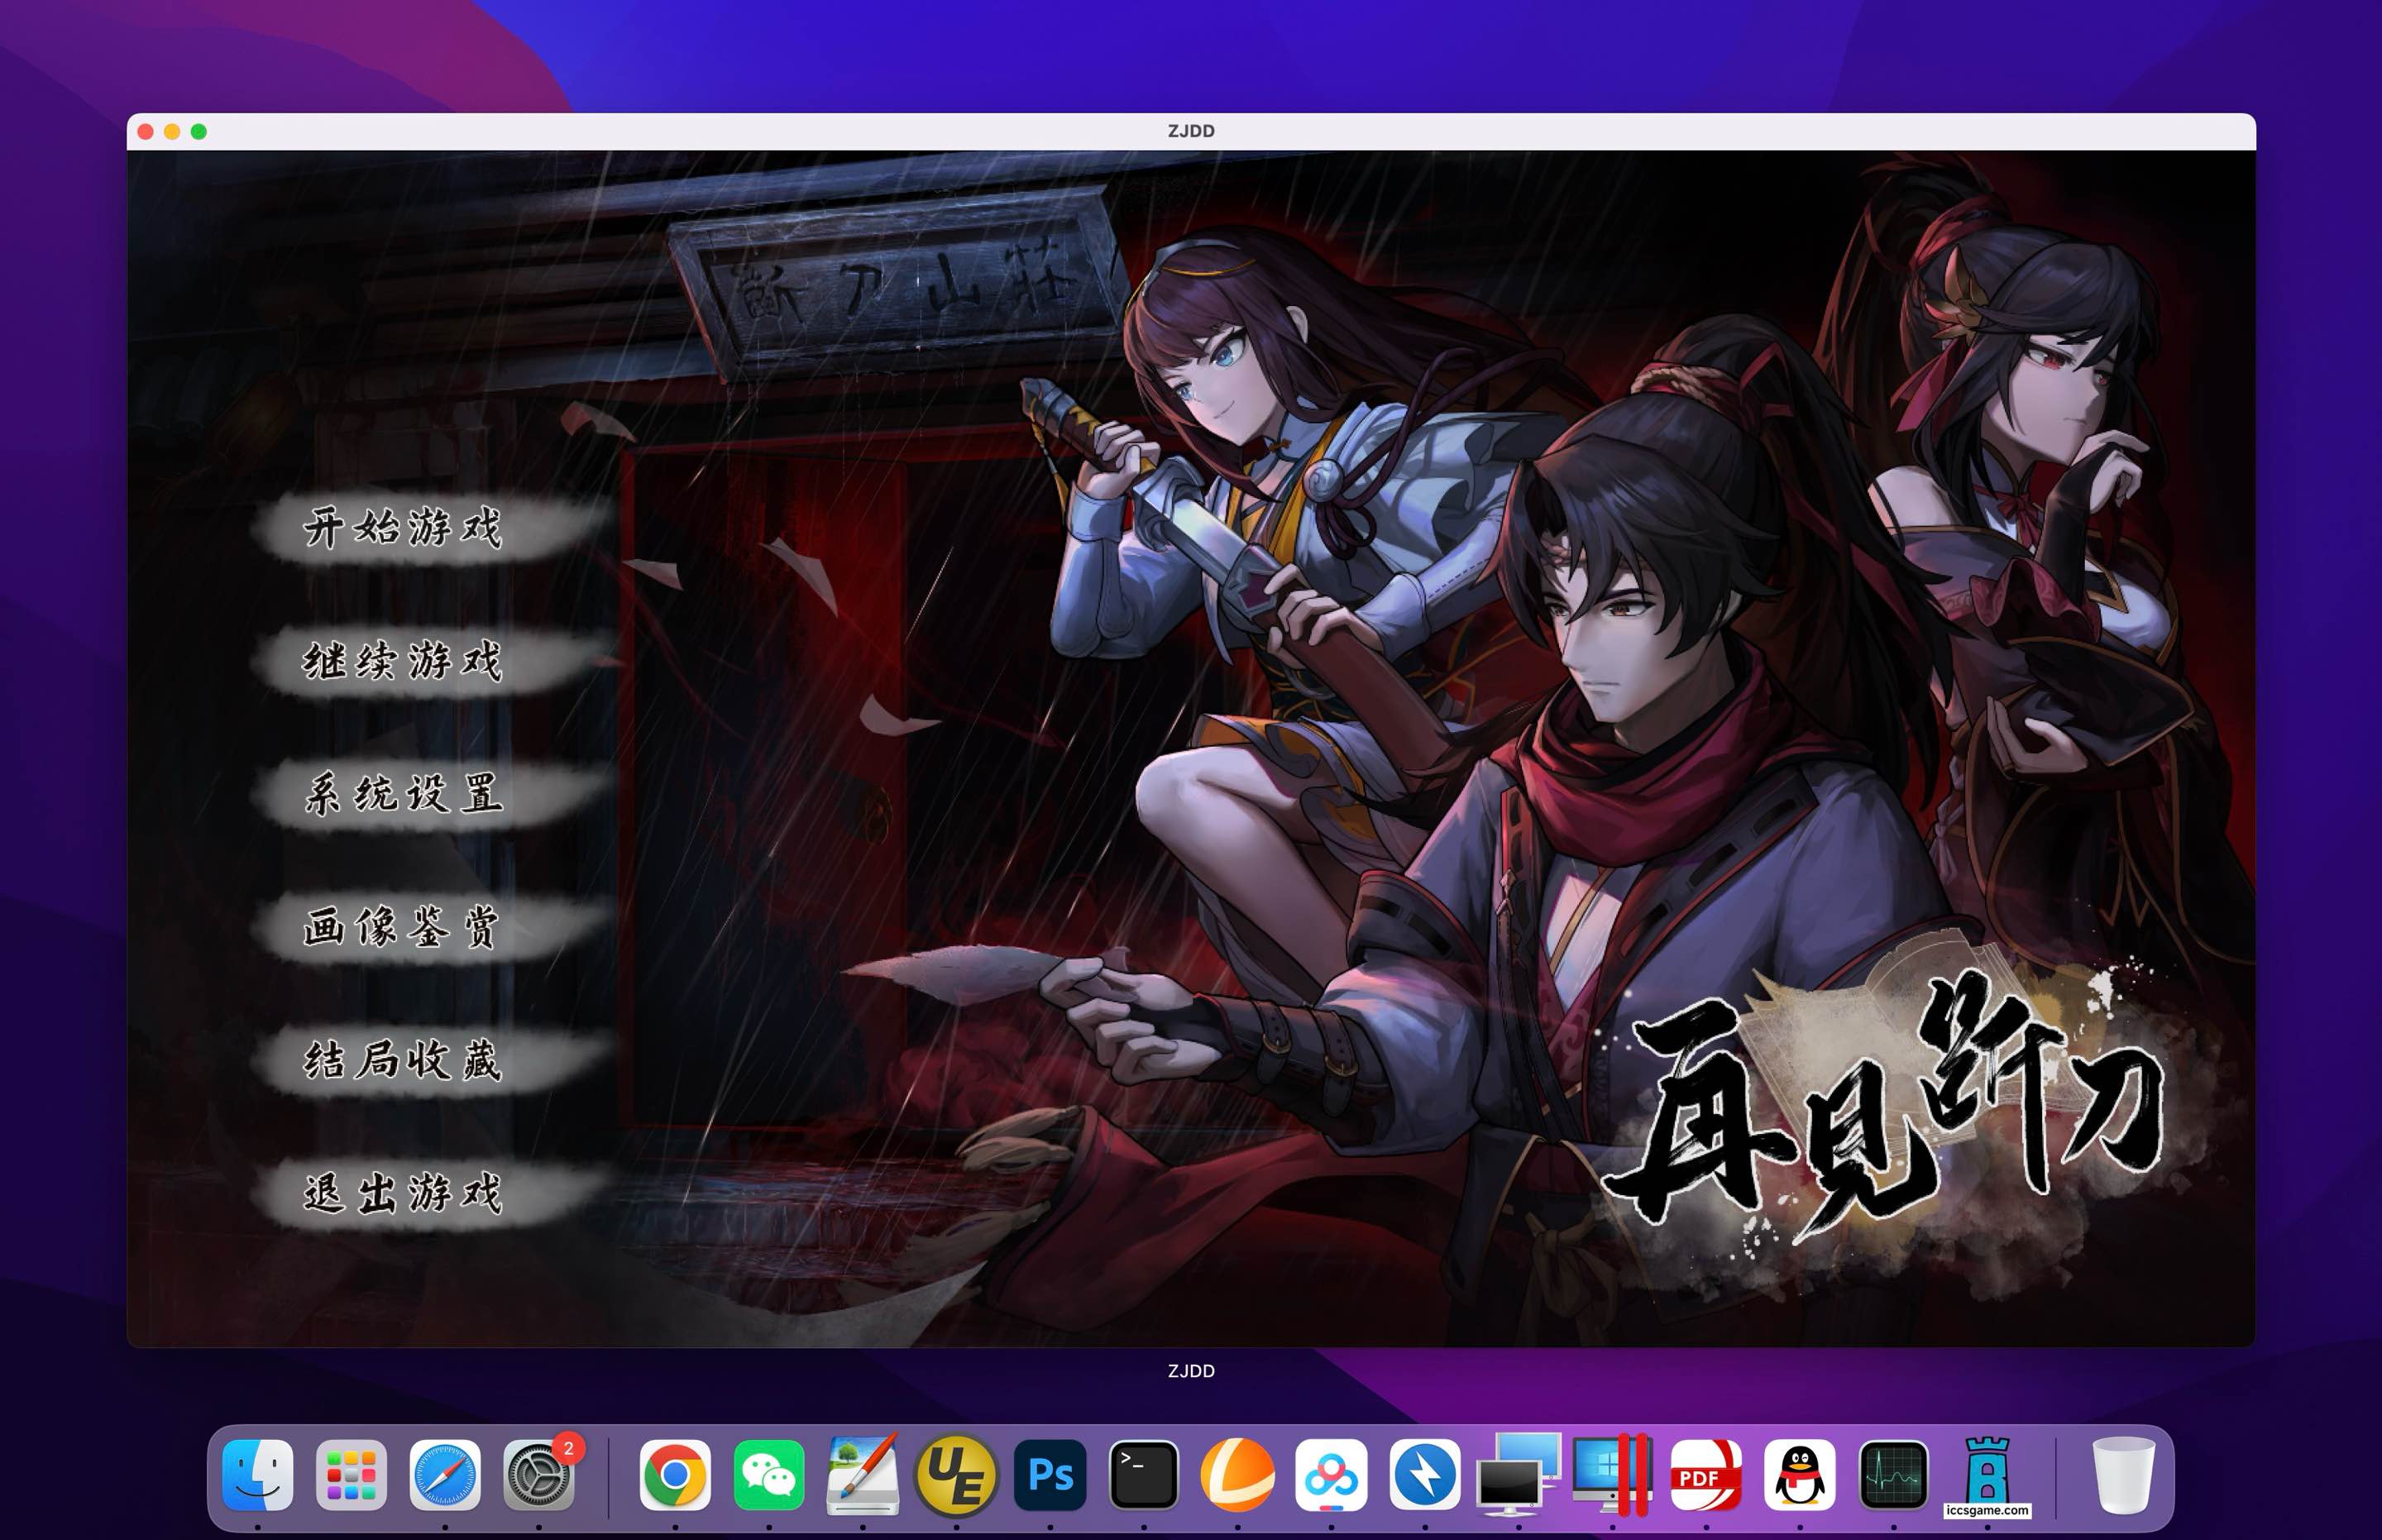View the 结局收藏 endings collection

coord(430,1060)
